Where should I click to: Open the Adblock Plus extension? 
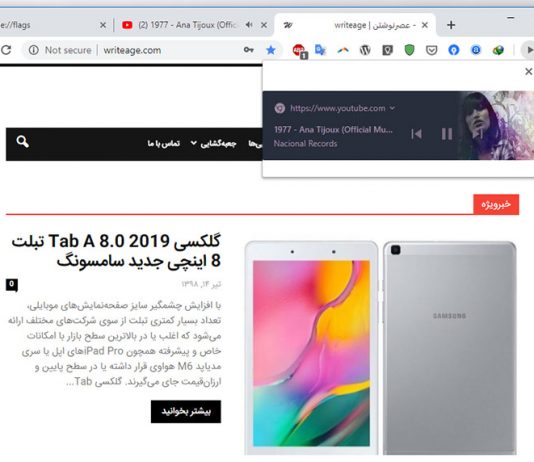pyautogui.click(x=300, y=51)
